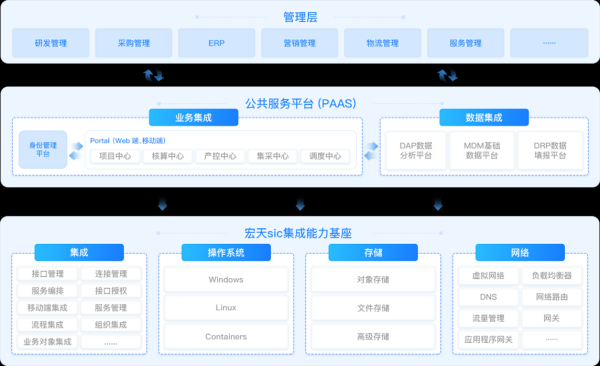Click the down arrow below 数据集成 panel
This screenshot has width=600, height=366.
pyautogui.click(x=438, y=204)
